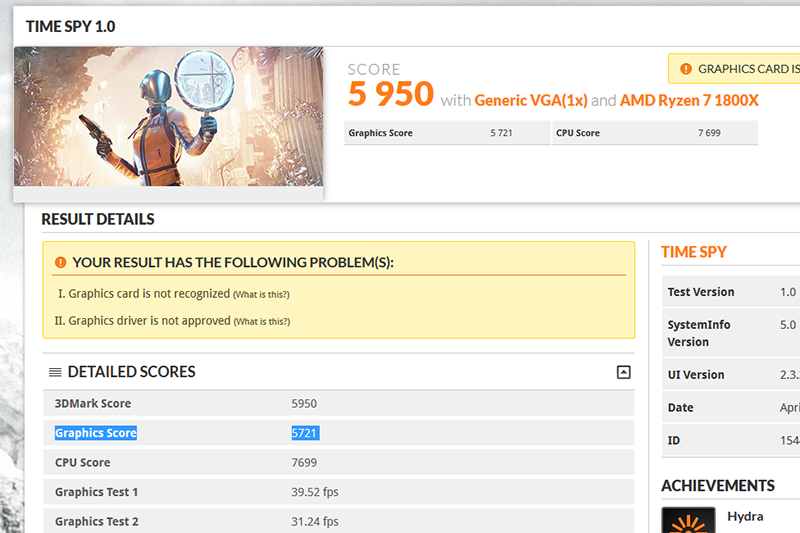Open the Hydra achievement icon

tap(688, 520)
